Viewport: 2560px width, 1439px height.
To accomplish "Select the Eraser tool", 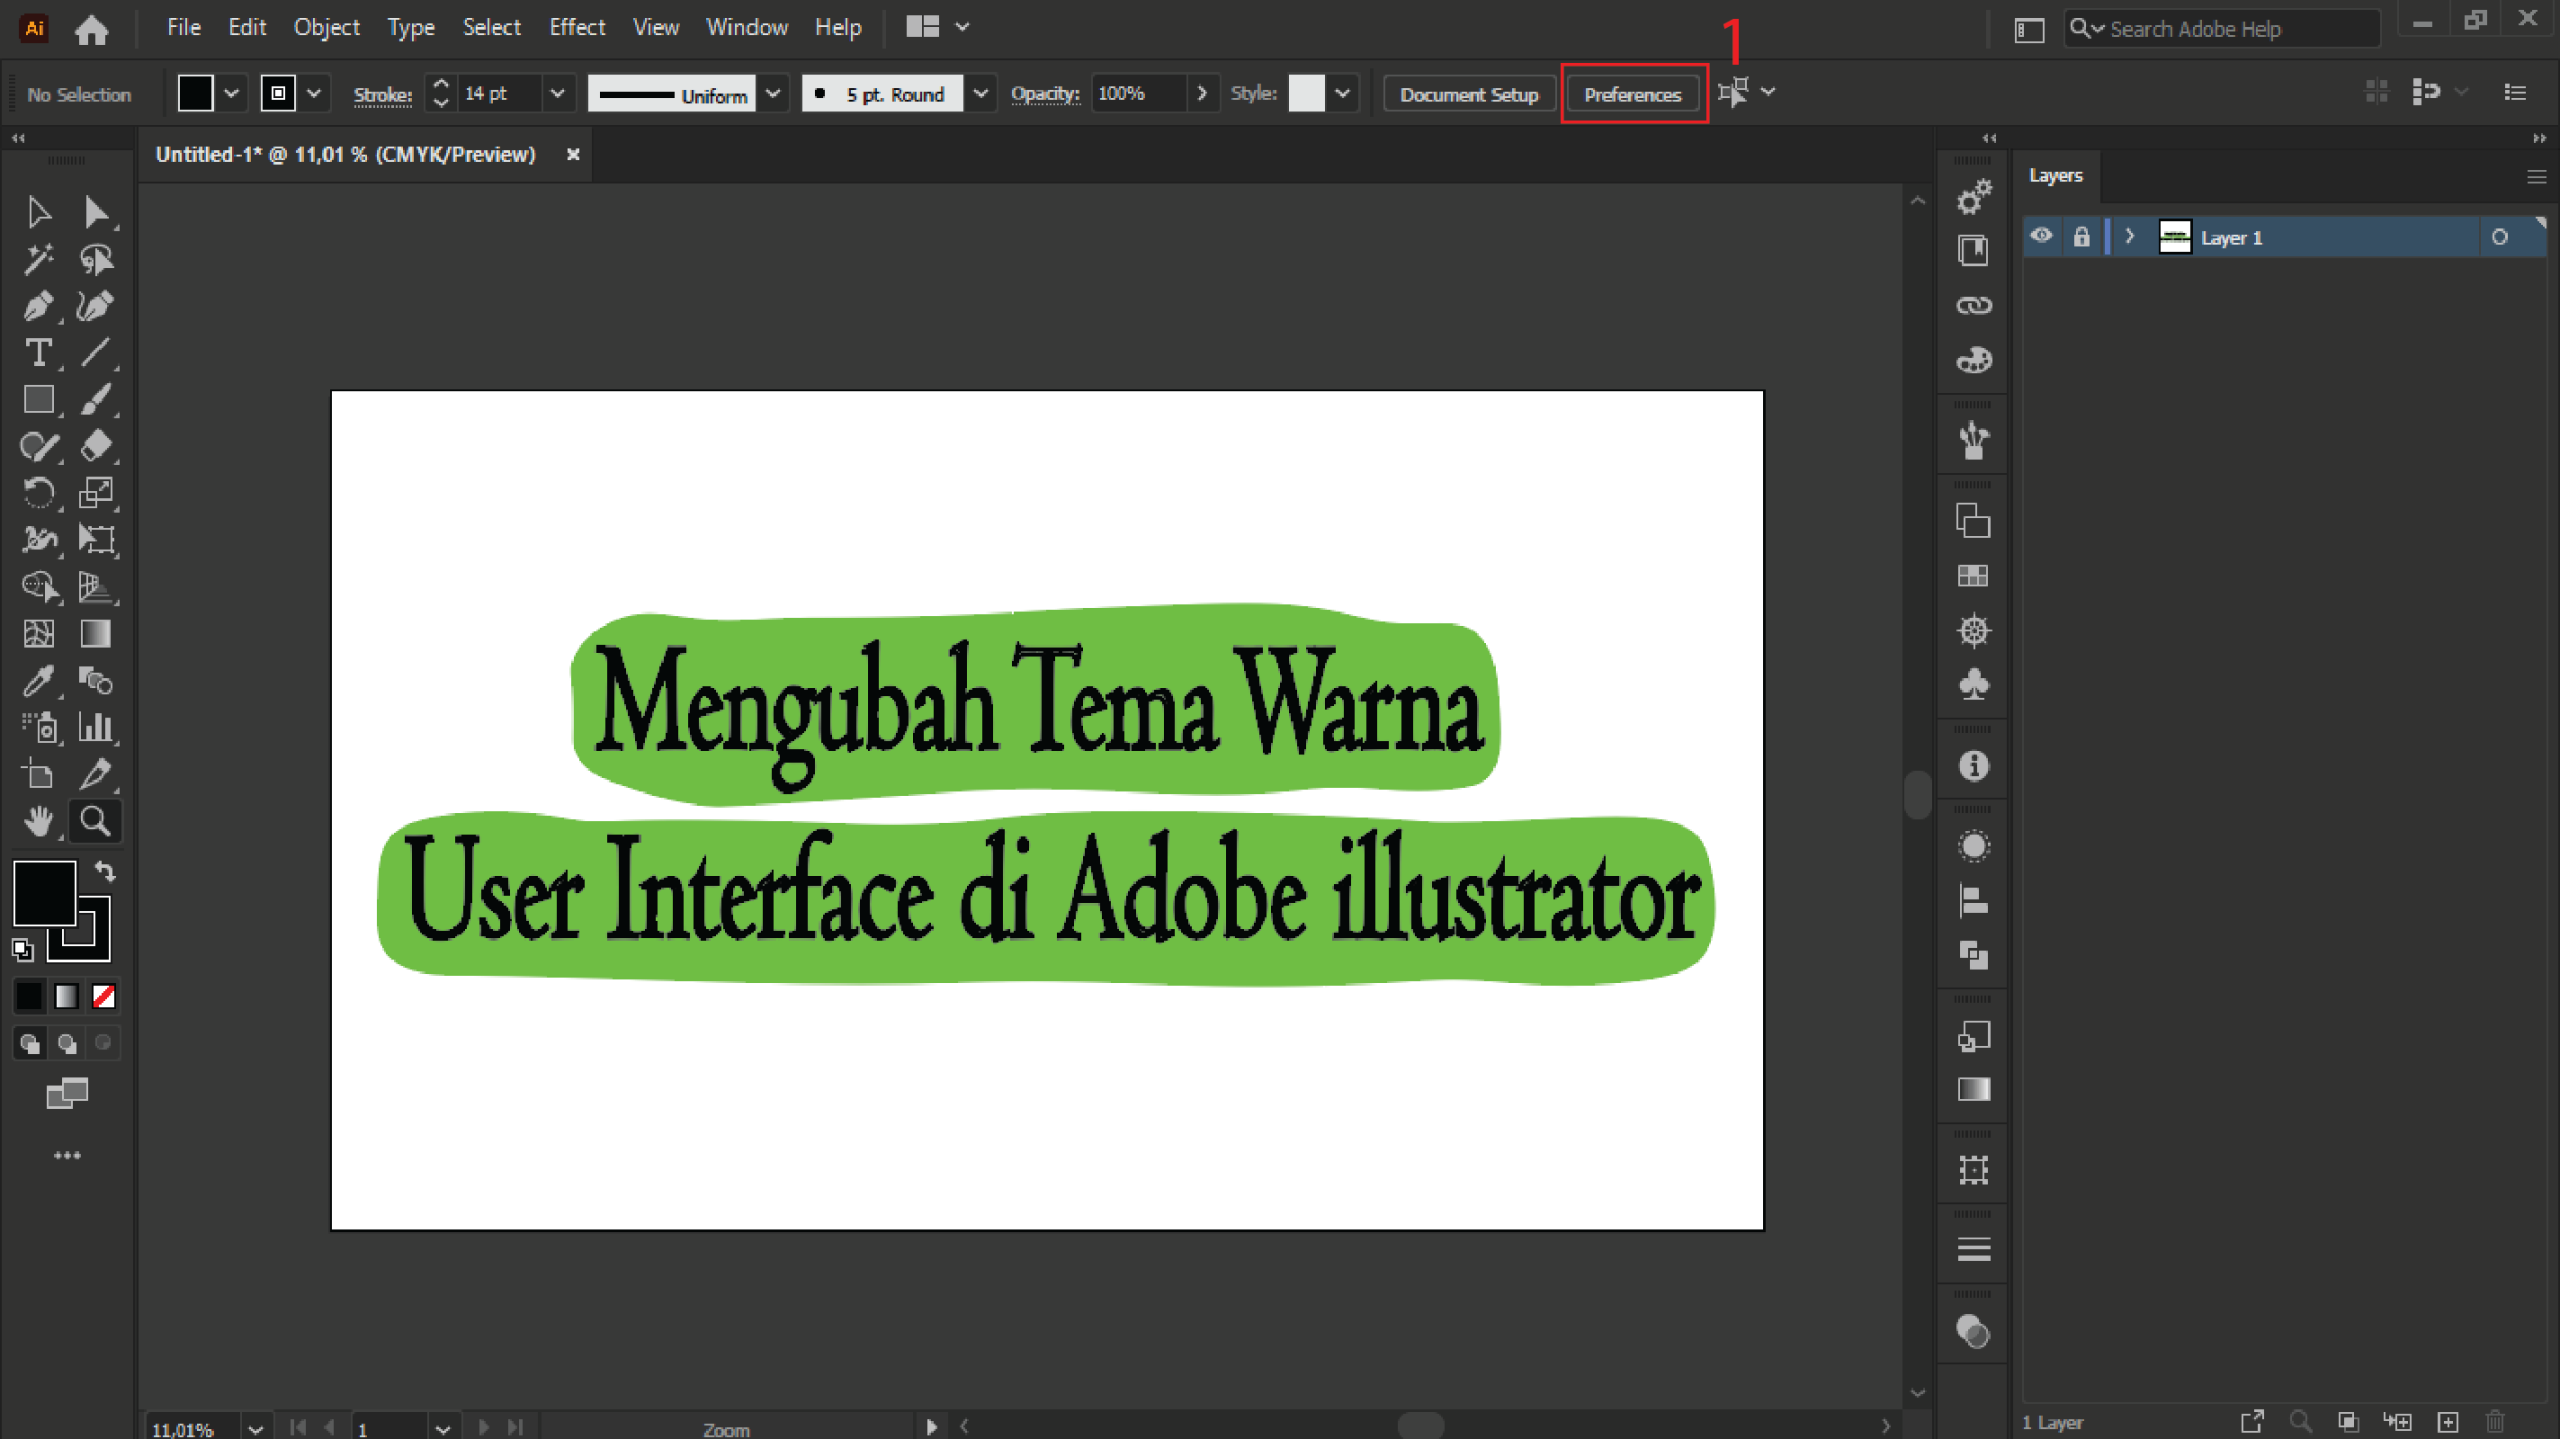I will point(96,446).
